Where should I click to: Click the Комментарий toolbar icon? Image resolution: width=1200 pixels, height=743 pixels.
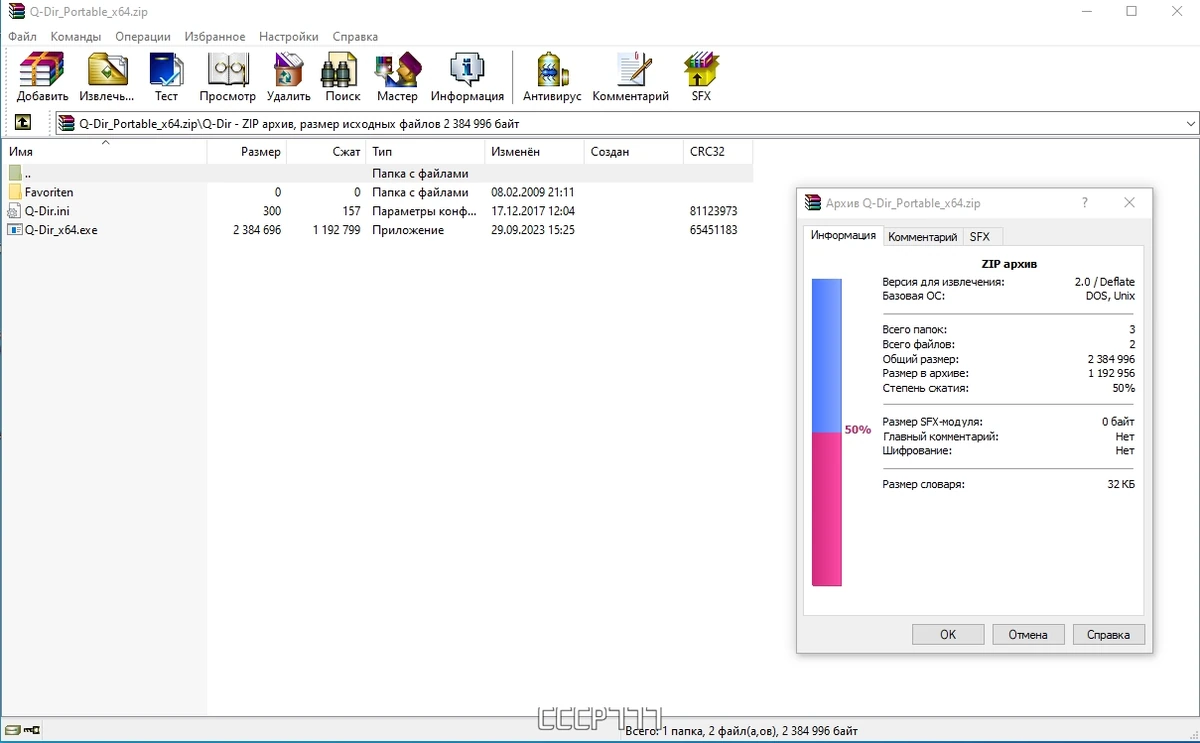click(x=631, y=78)
